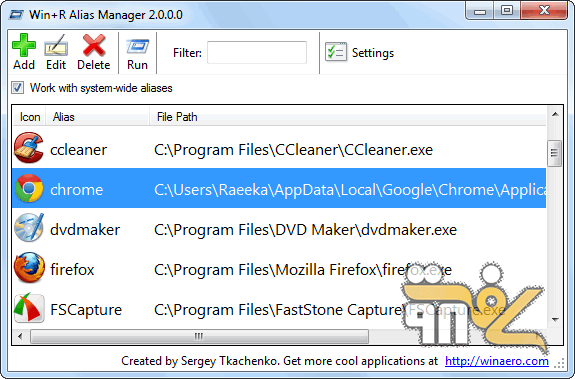Select the FSCapture icon in the list

(29, 308)
